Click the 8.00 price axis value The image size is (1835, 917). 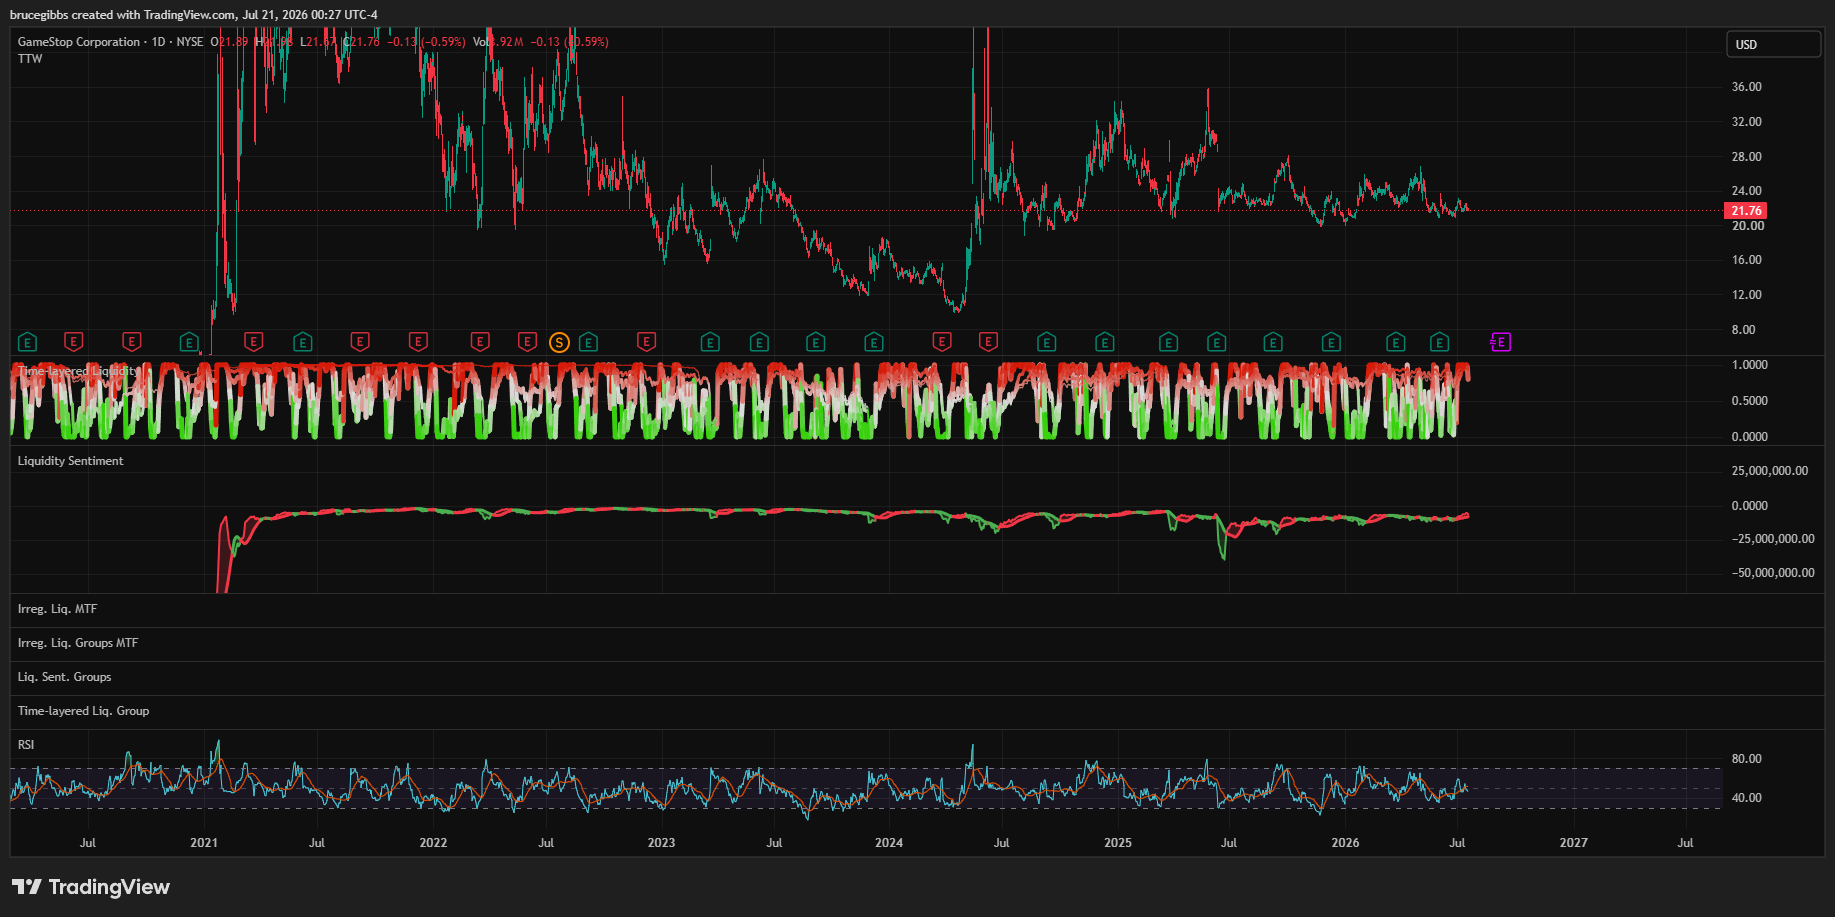(1744, 330)
